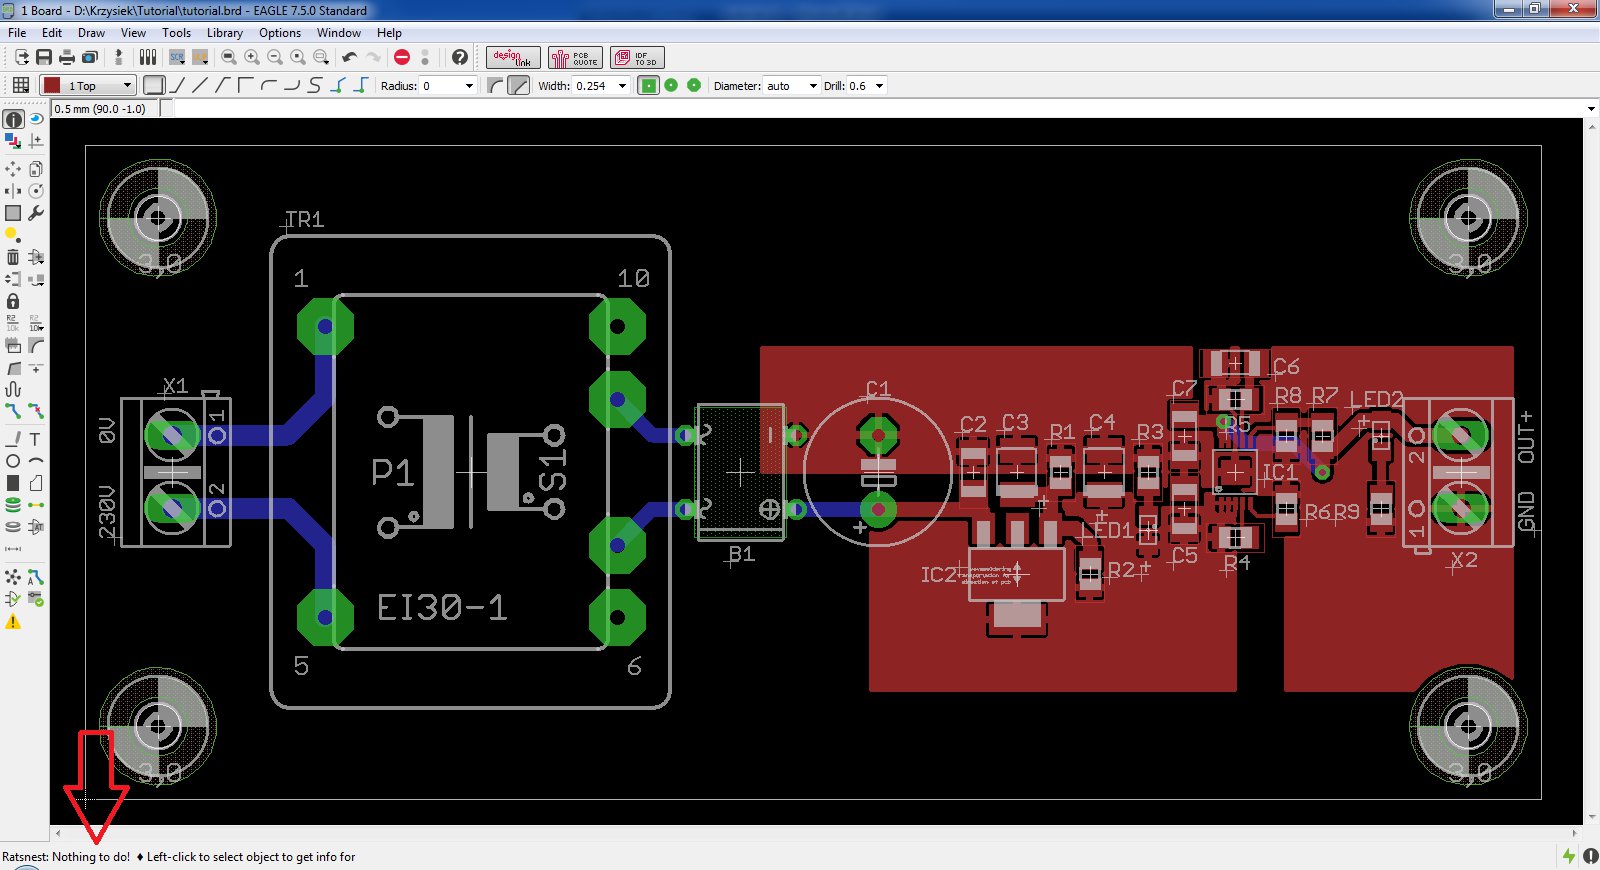The width and height of the screenshot is (1600, 870).
Task: Choose the round miter style
Action: (496, 86)
